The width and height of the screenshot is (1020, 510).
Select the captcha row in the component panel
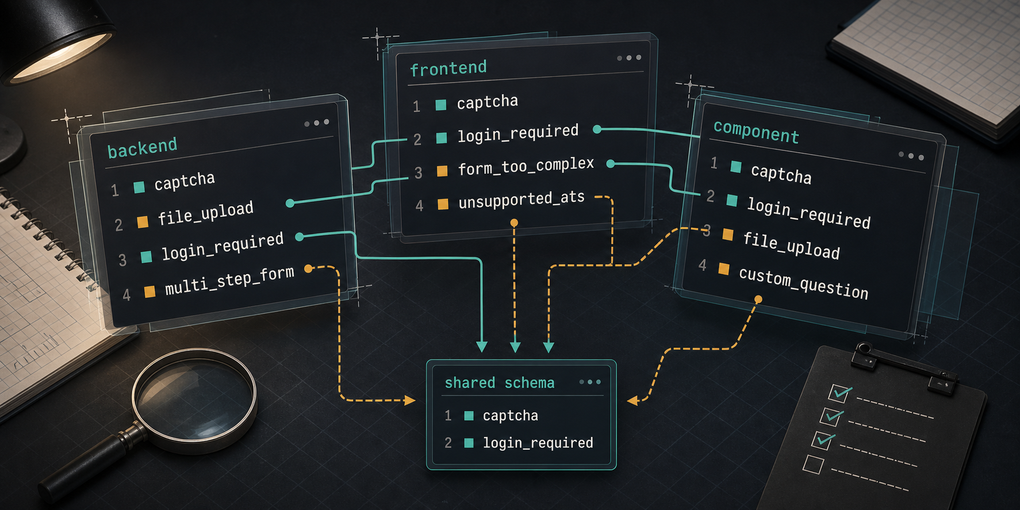(x=760, y=170)
